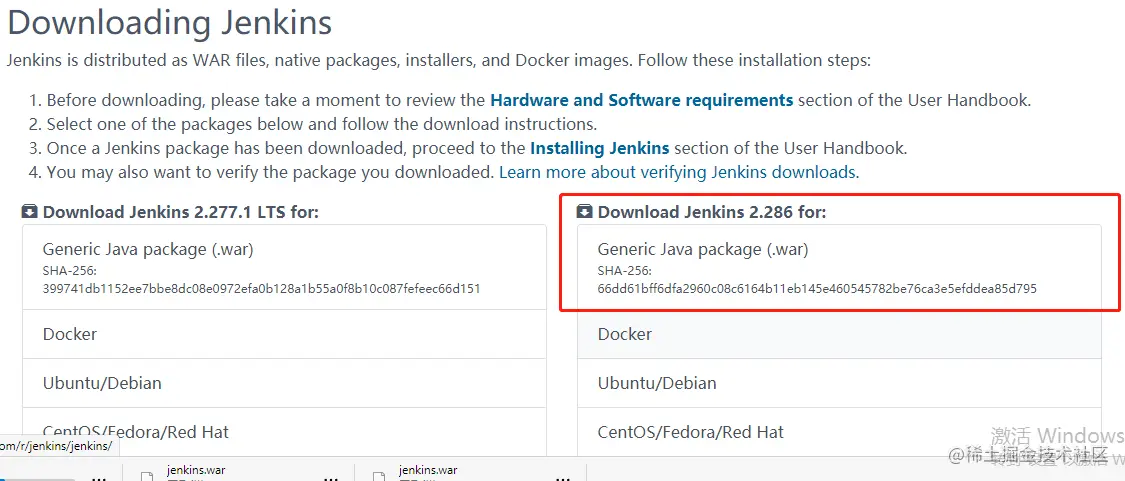Click the LTS SHA-256 checksum text
This screenshot has width=1125, height=481.
click(261, 289)
